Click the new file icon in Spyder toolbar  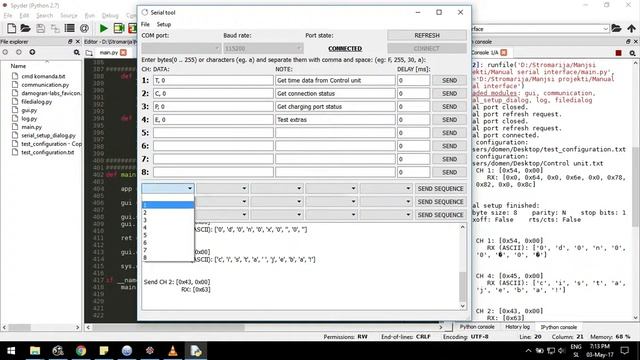11,28
